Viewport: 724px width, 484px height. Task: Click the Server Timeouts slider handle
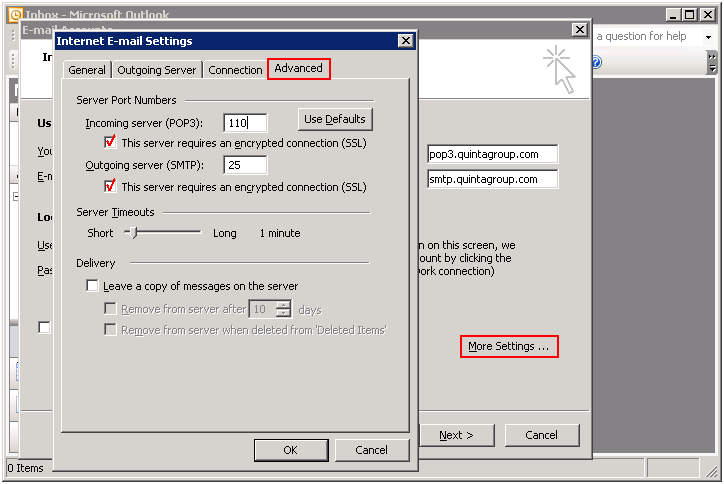pyautogui.click(x=130, y=232)
